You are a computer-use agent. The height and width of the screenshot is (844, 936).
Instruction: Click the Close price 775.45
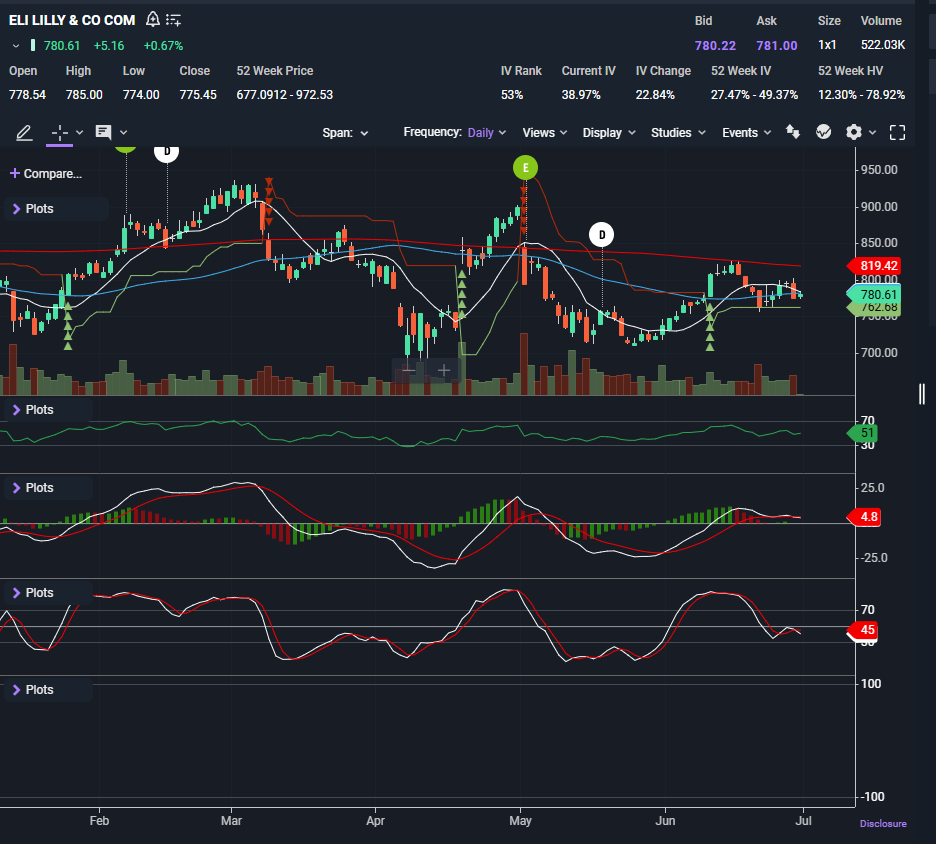198,95
